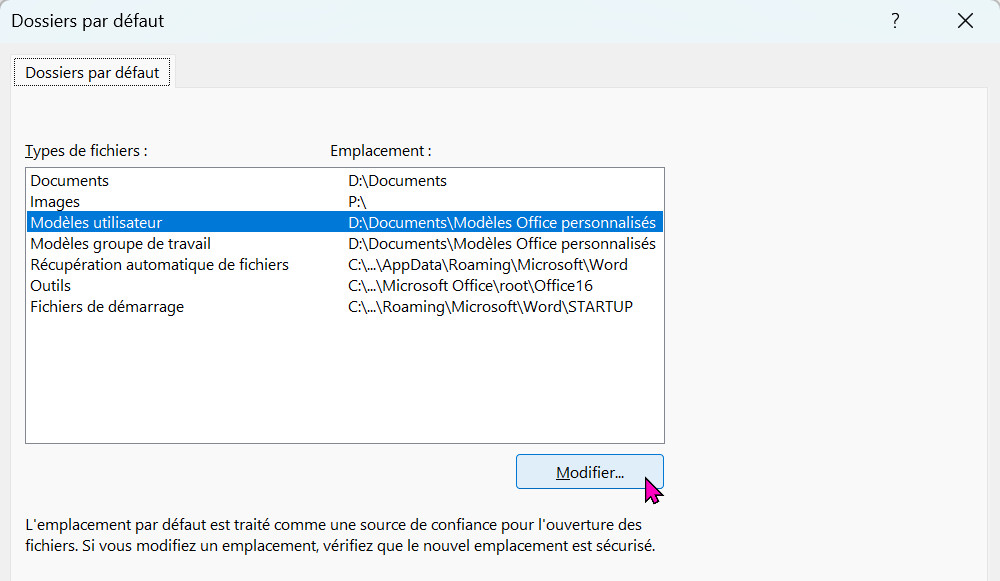Click the highlighted Modèles utilisateur row
The width and height of the screenshot is (1000, 581).
pos(96,223)
